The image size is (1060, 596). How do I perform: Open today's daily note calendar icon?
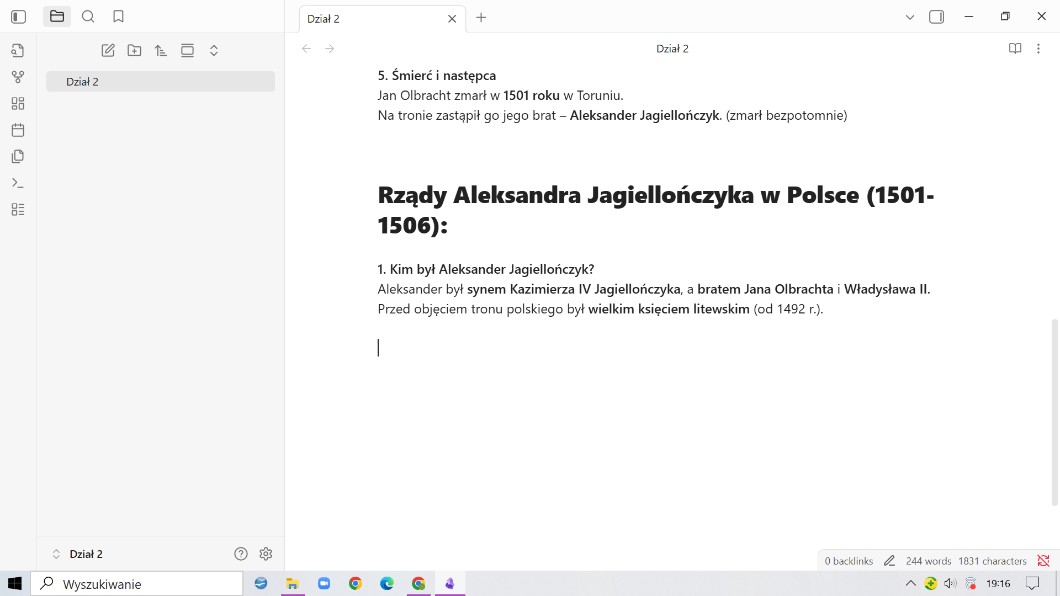click(18, 130)
